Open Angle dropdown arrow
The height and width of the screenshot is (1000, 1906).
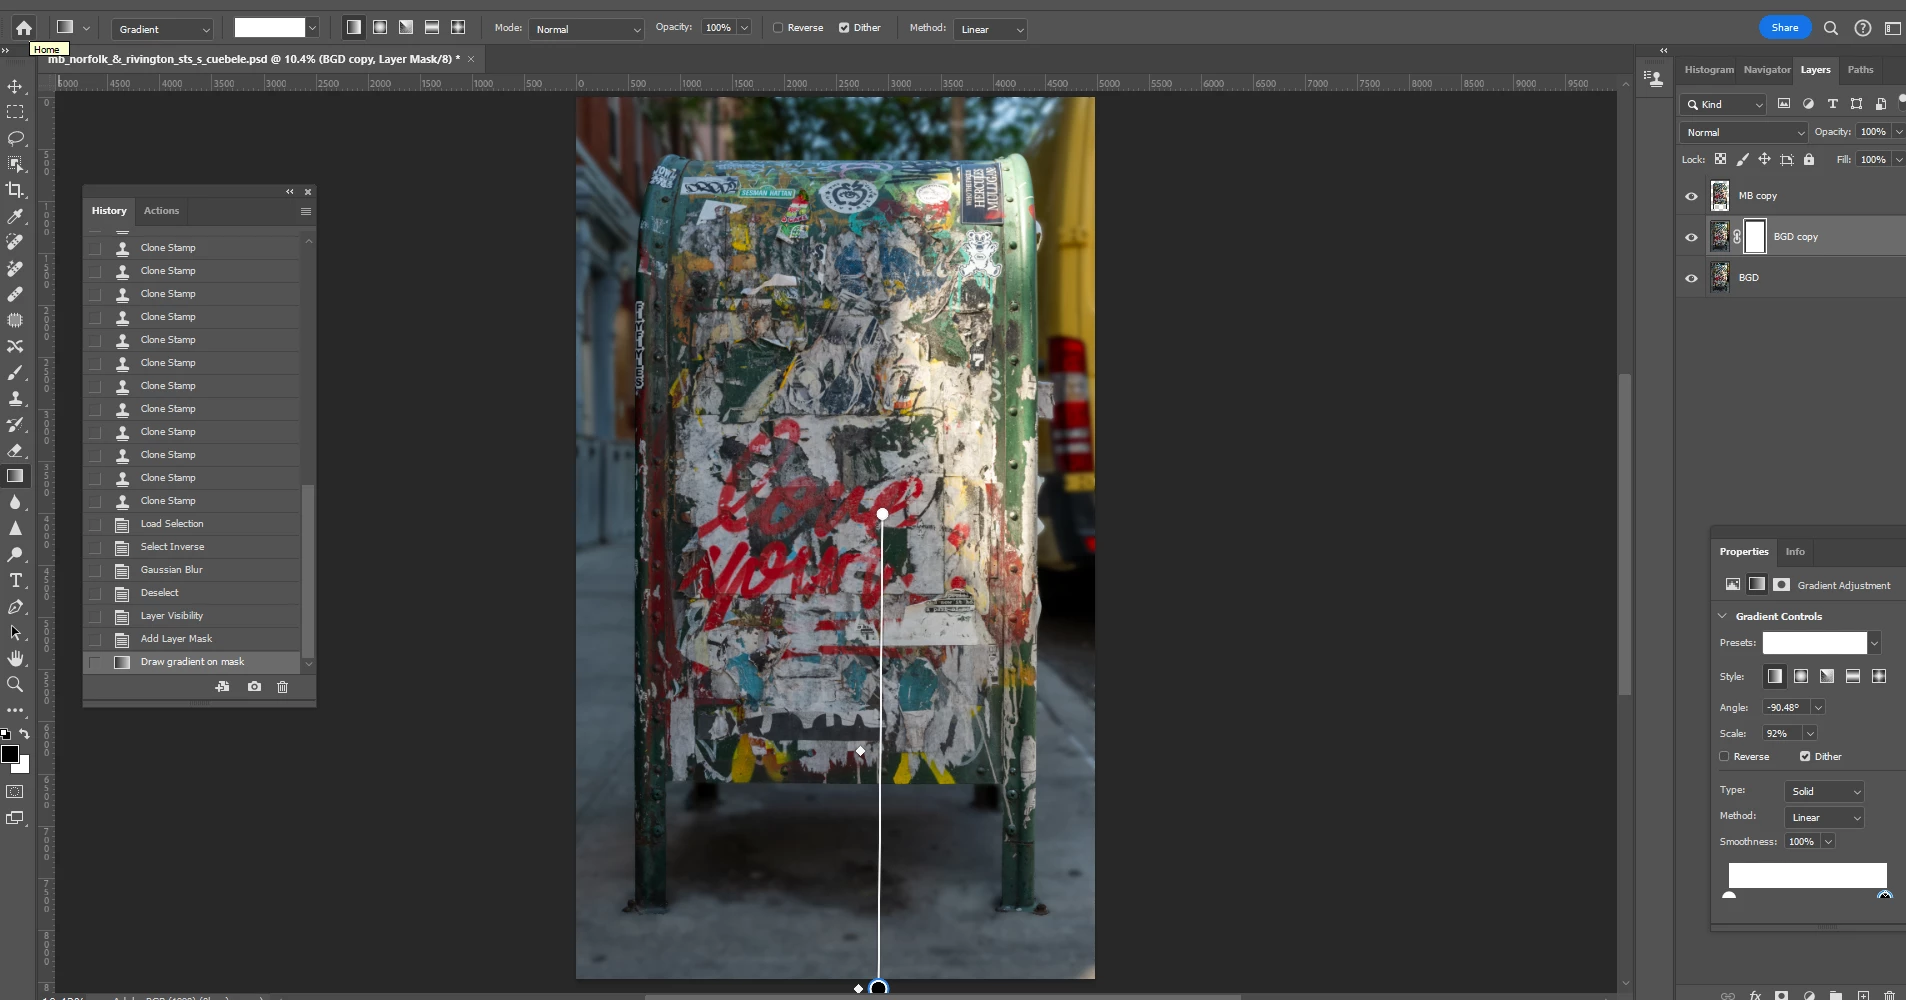1818,707
